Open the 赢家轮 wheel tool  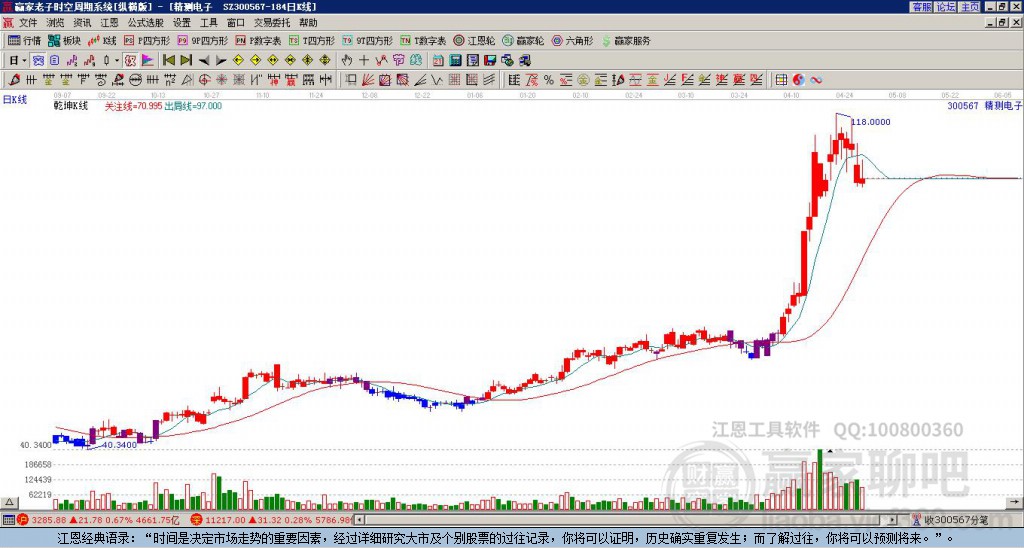pos(523,40)
